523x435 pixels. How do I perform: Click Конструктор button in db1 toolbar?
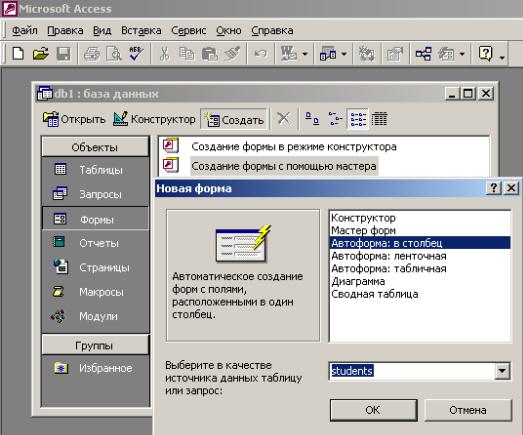[x=154, y=119]
